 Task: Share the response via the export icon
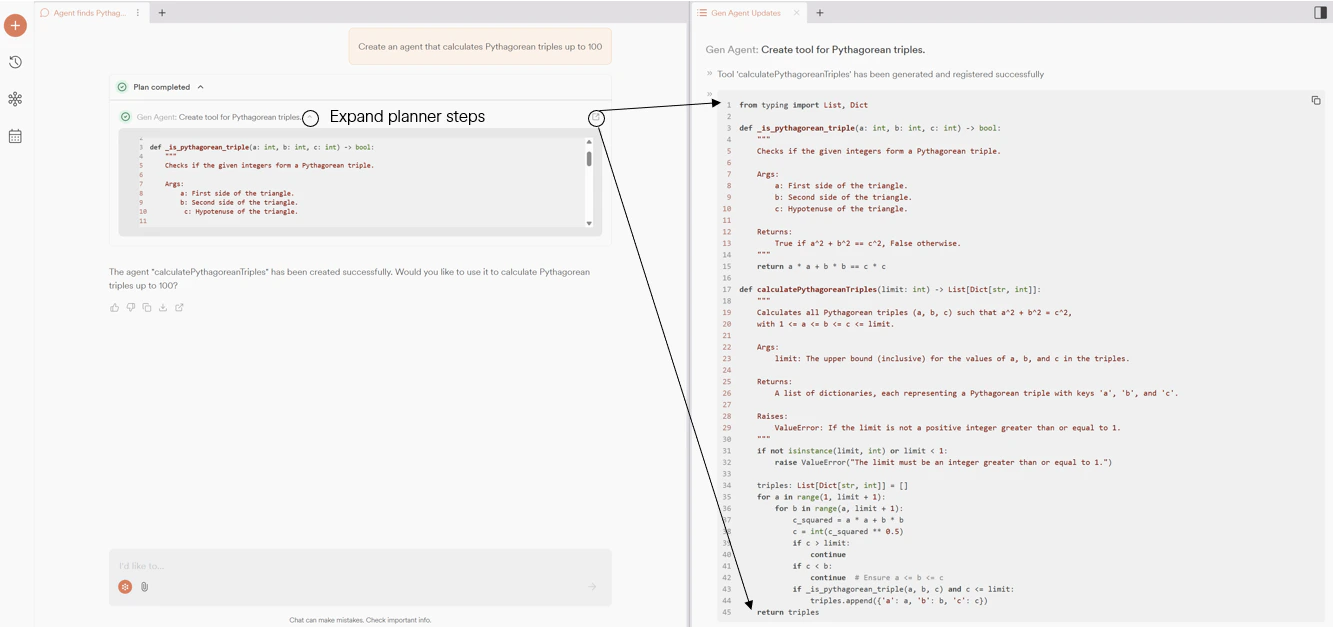point(179,307)
